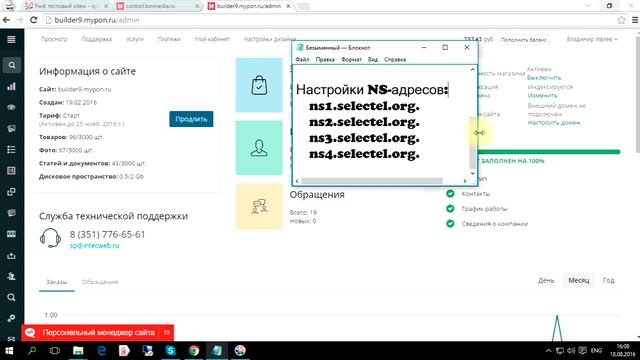The image size is (640, 360).
Task: Switch the ENG input language indicator
Action: point(596,351)
